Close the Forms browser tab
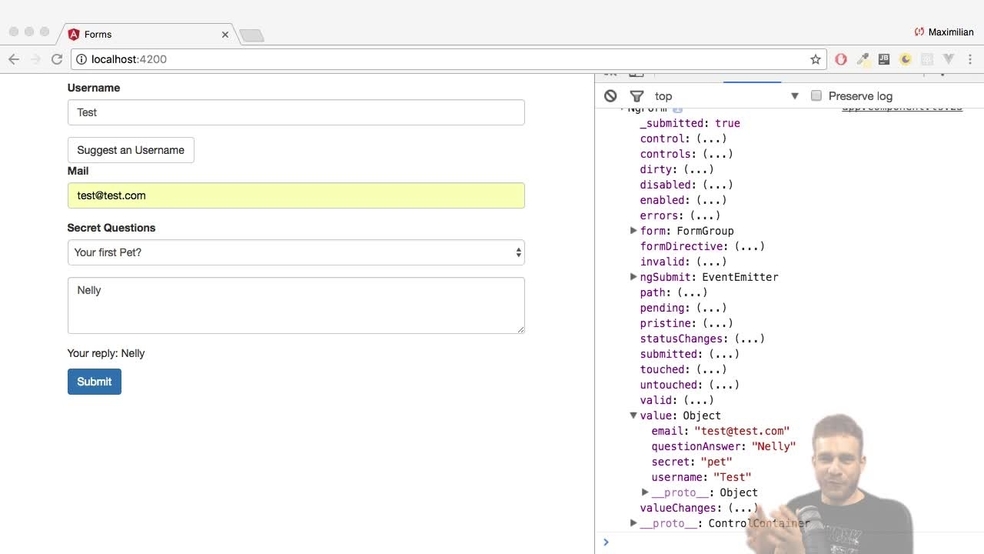The width and height of the screenshot is (984, 554). [225, 35]
